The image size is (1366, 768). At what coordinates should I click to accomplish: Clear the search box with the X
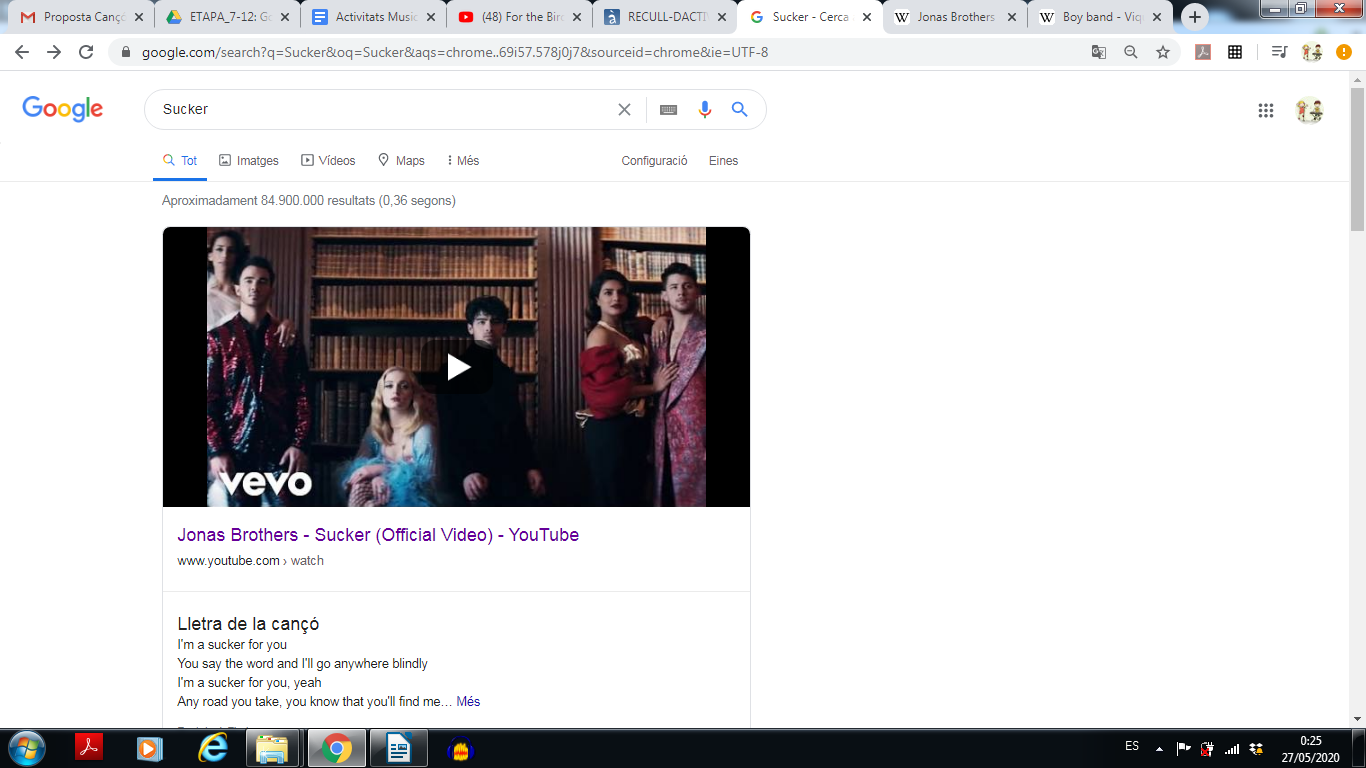[624, 110]
